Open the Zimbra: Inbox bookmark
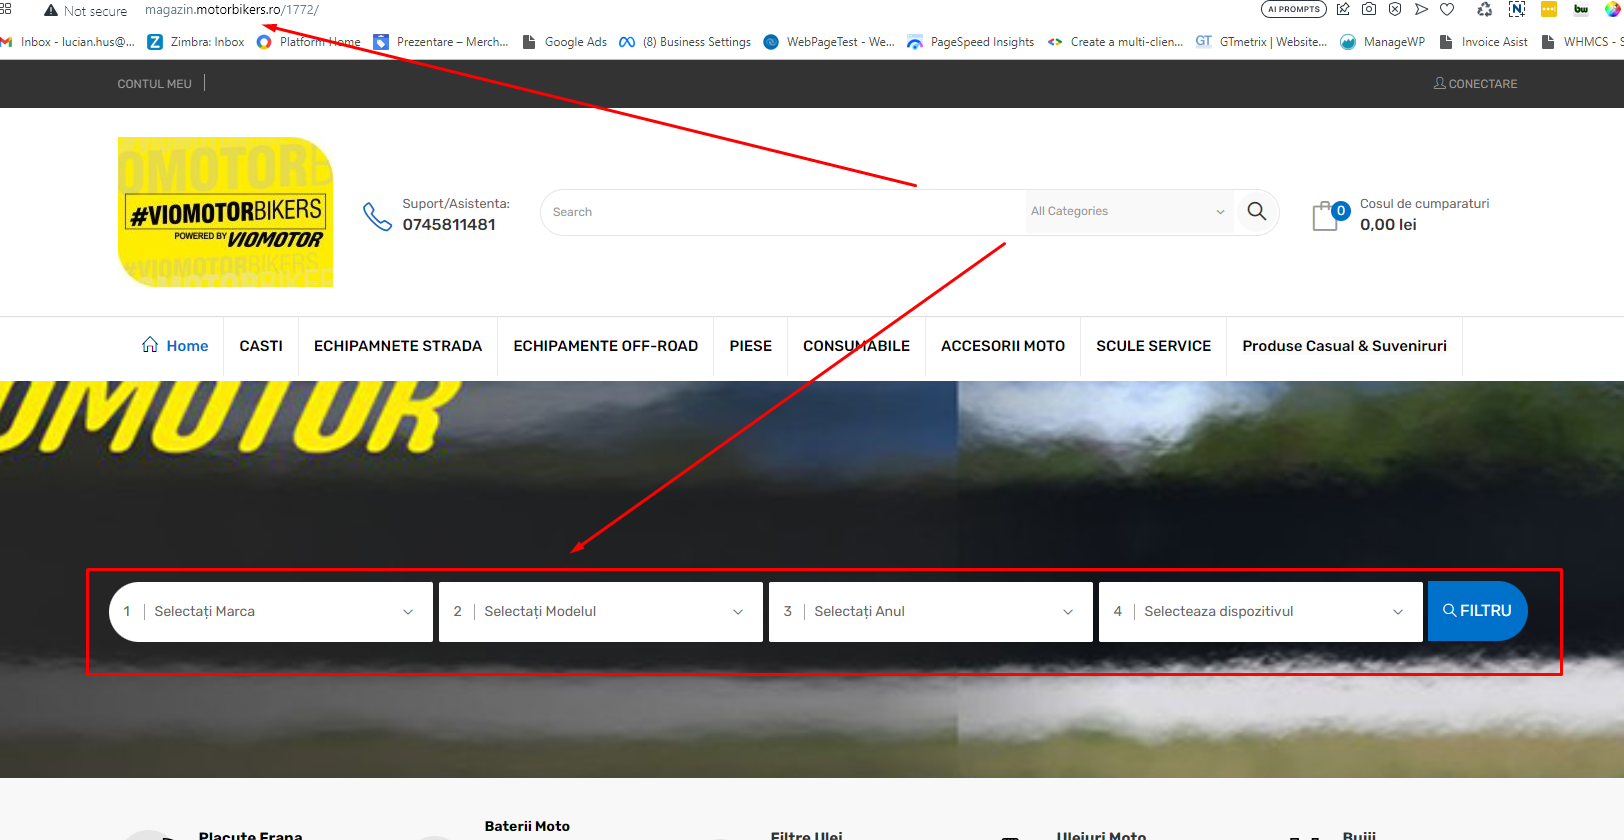Screen dimensions: 1624x840 (196, 42)
